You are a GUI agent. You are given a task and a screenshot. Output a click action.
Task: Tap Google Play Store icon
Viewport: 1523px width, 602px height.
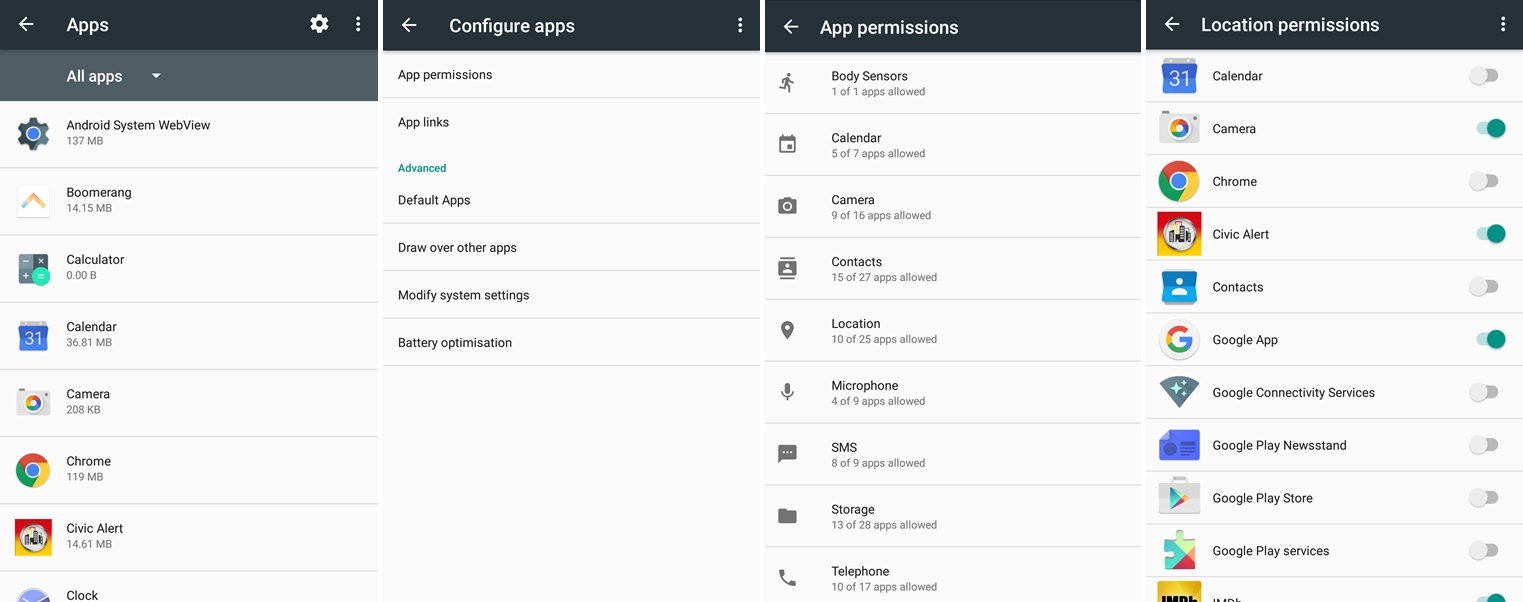[x=1179, y=498]
